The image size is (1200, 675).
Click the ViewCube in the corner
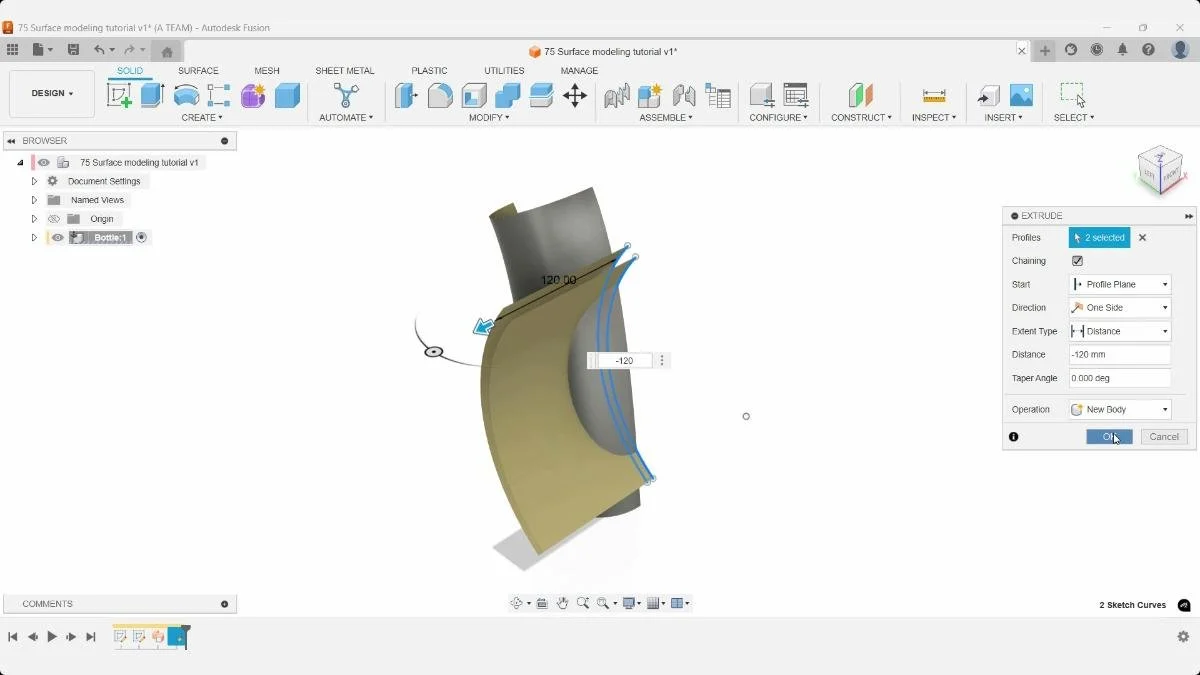(1161, 172)
